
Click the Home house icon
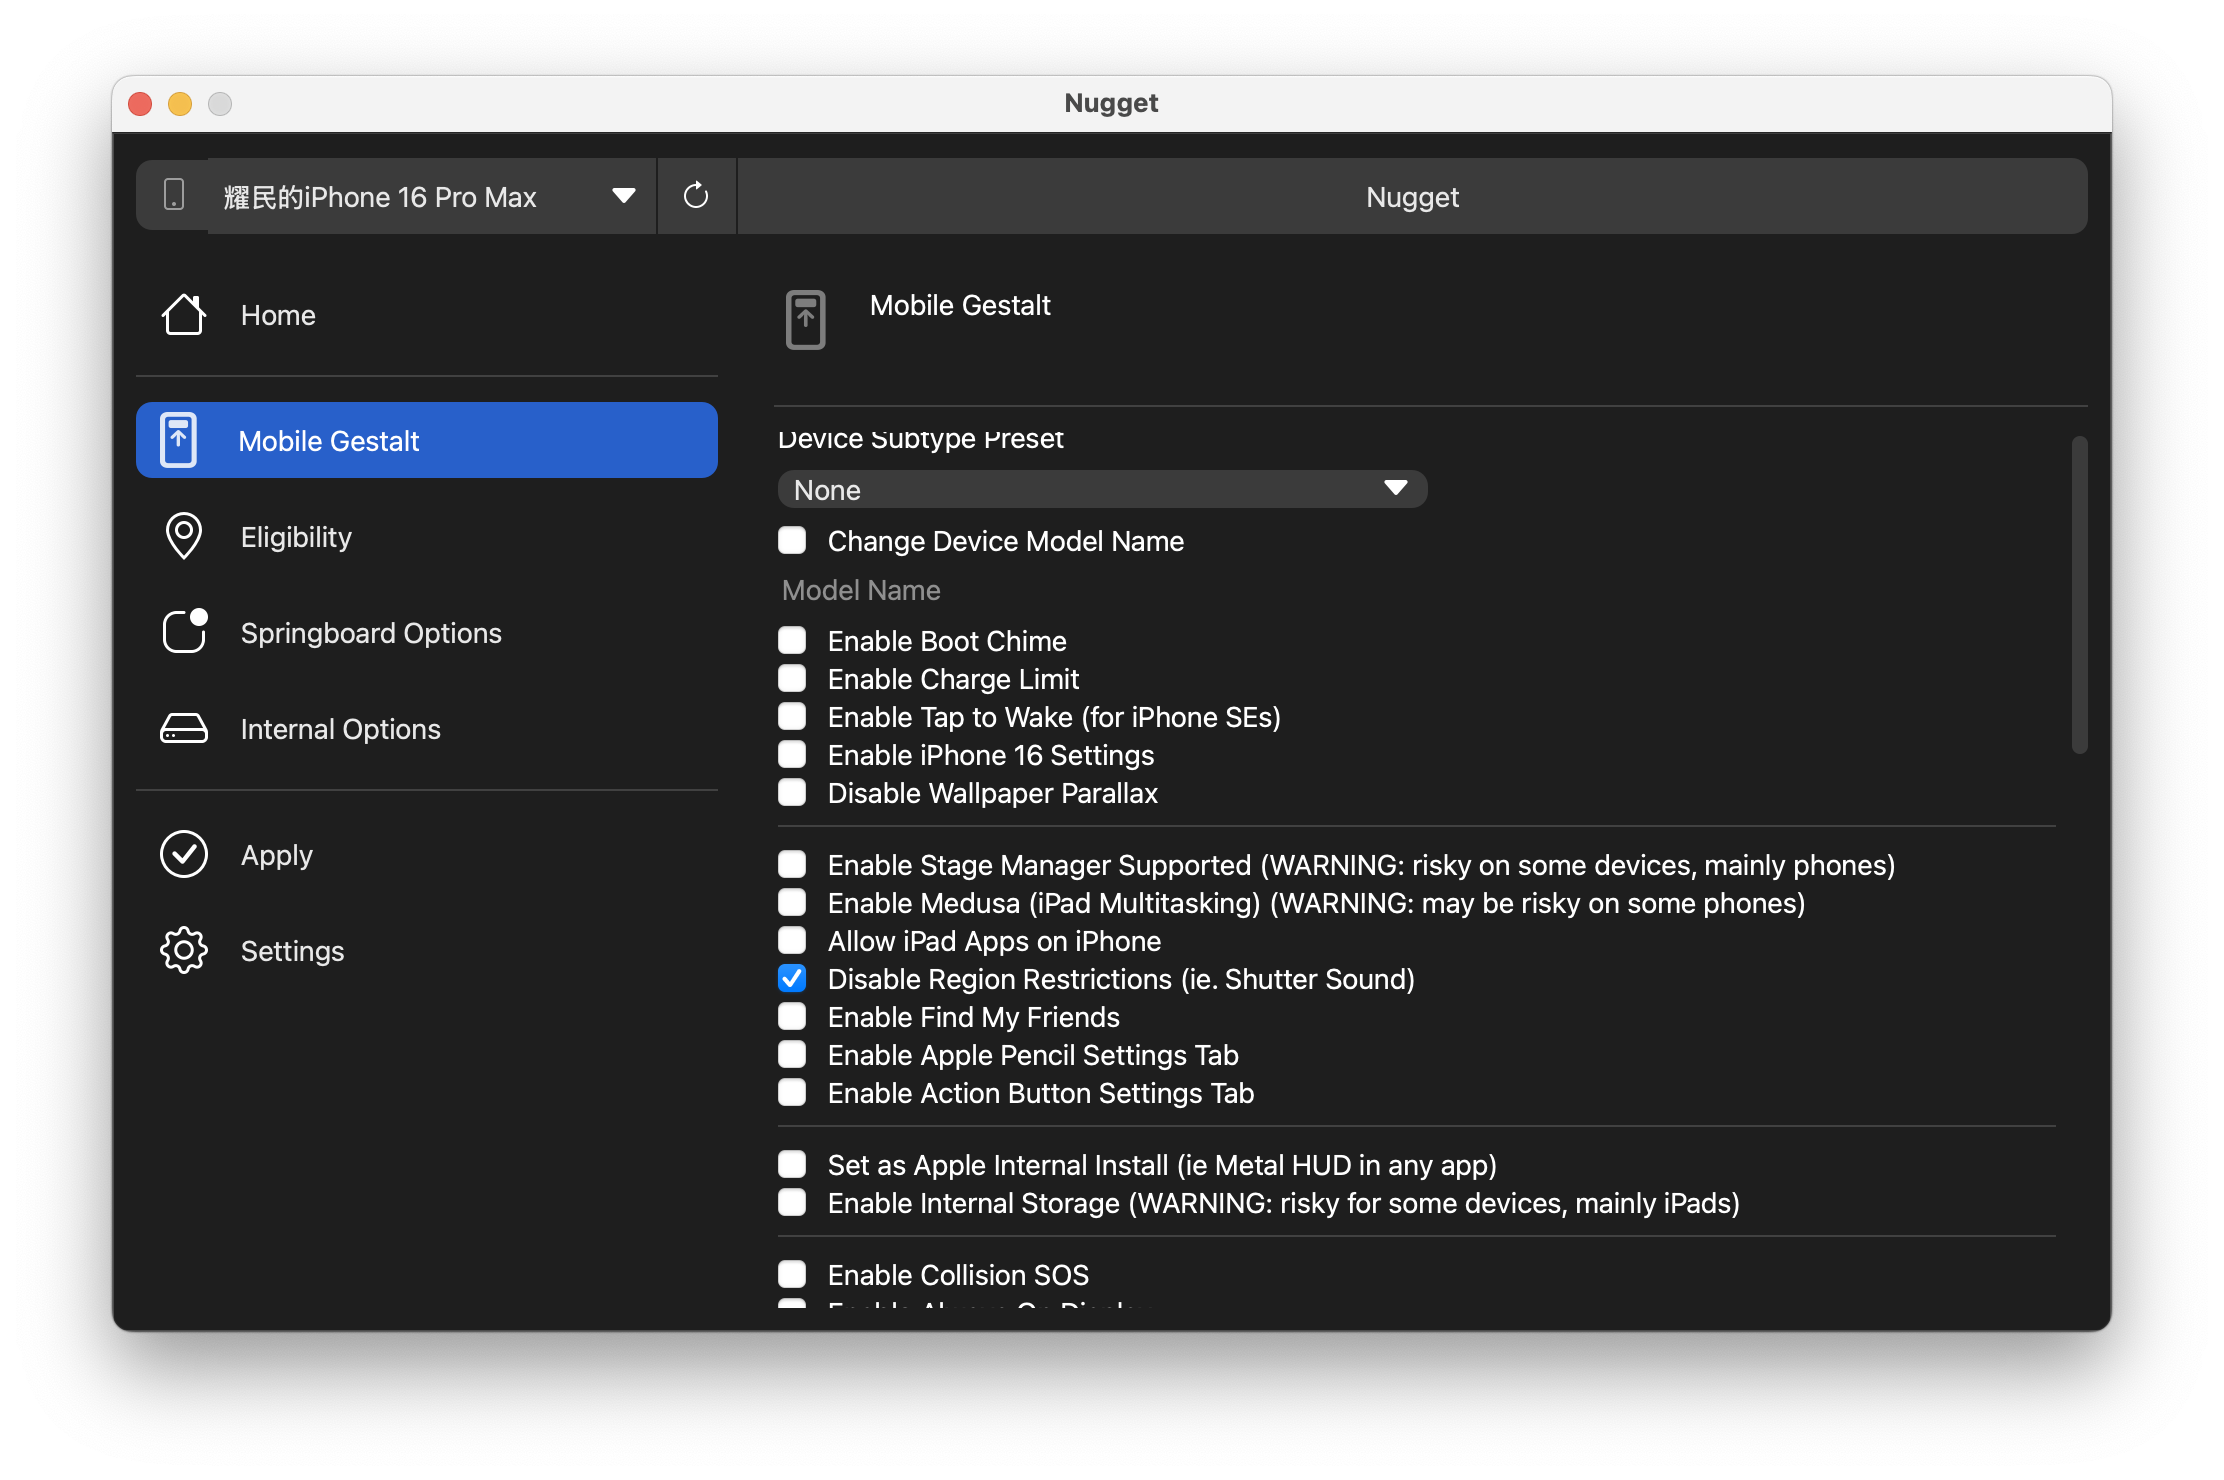[x=184, y=315]
